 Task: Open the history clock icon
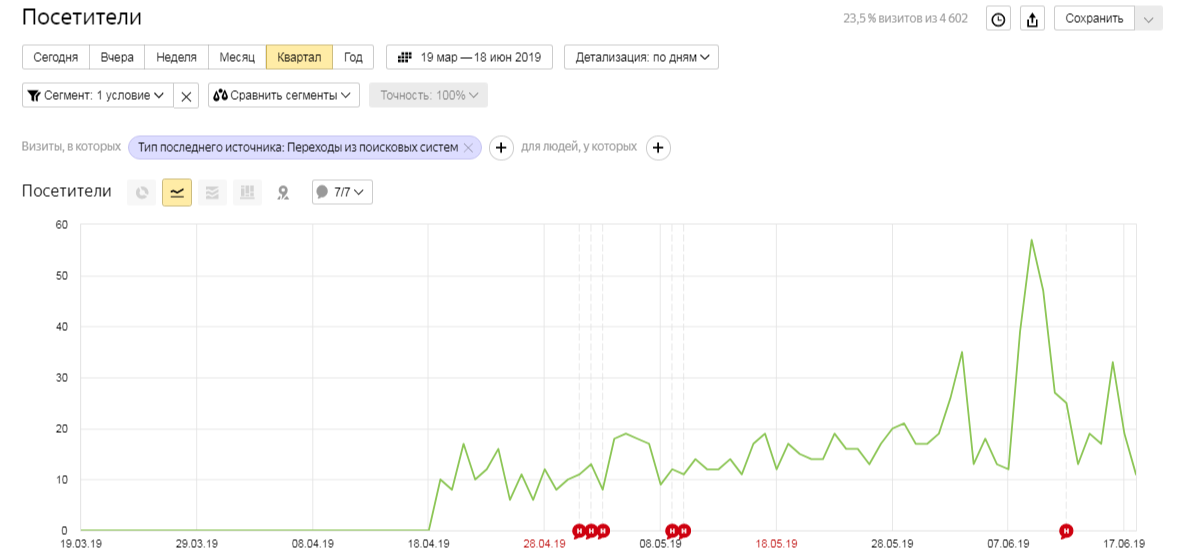[x=998, y=20]
